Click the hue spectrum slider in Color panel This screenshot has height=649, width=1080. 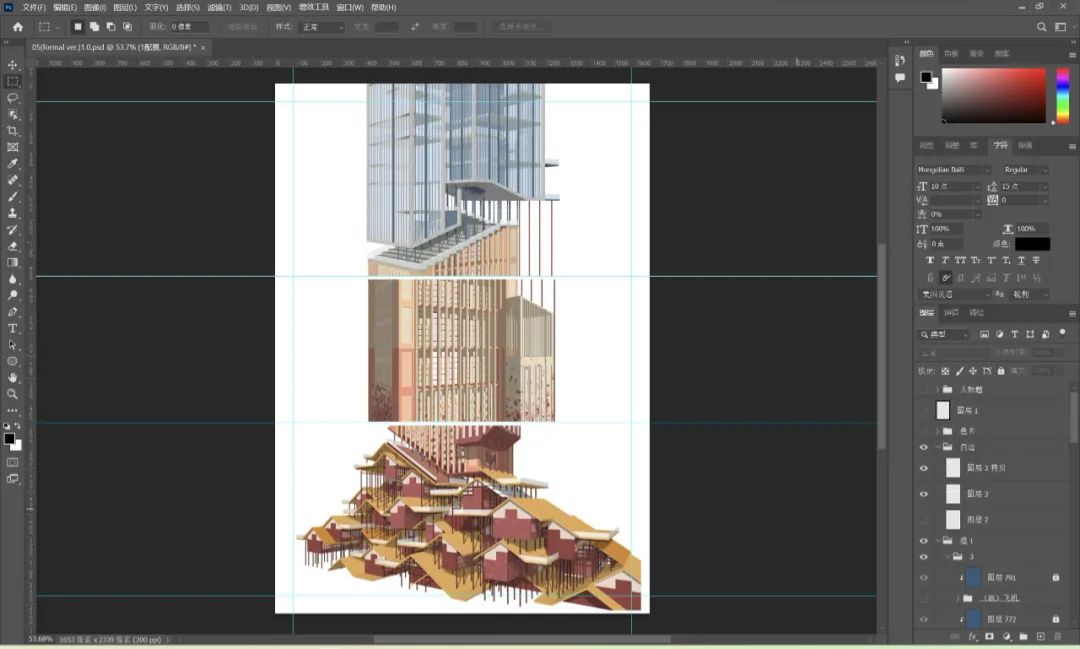(1063, 95)
